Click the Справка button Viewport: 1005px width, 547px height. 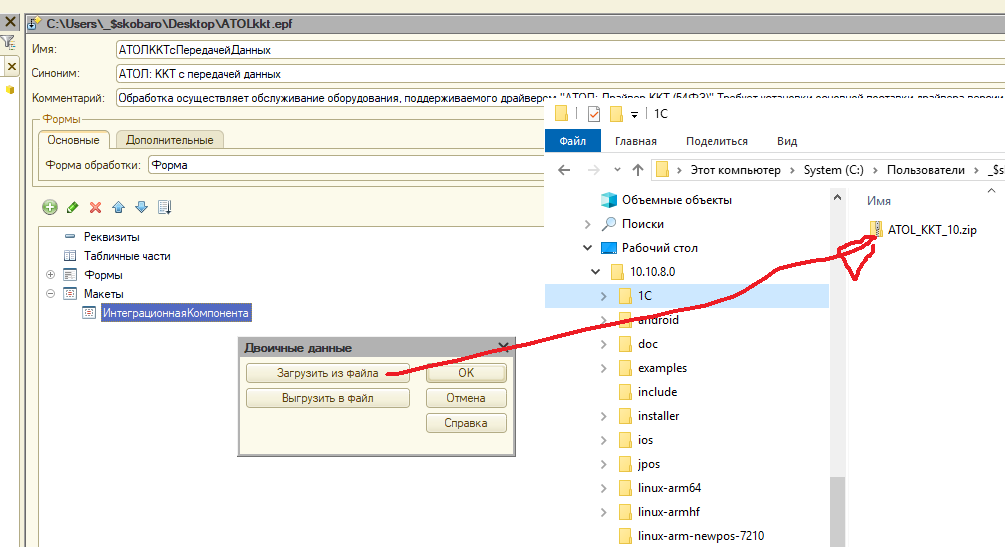tap(466, 423)
